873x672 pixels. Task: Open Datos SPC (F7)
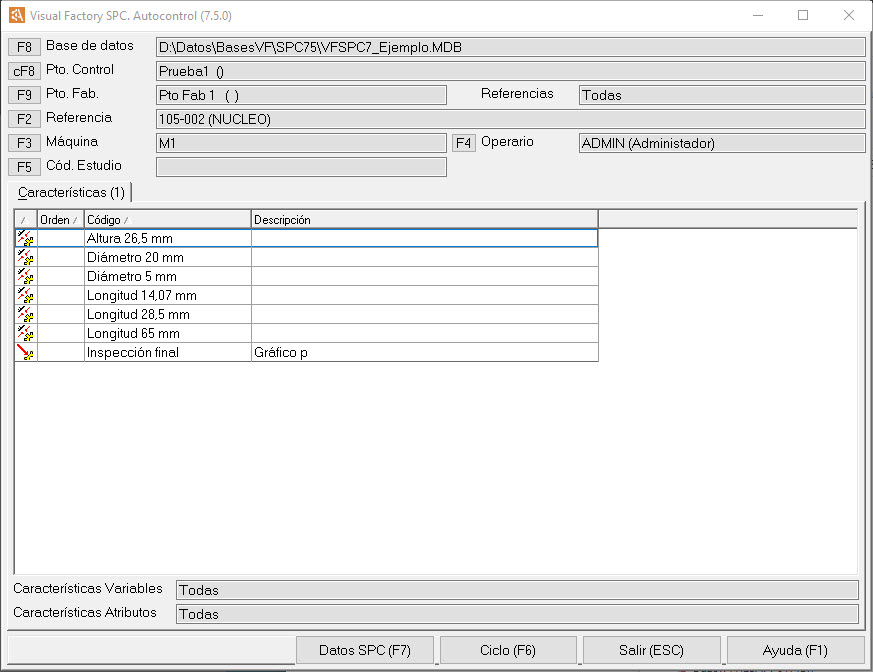coord(365,650)
